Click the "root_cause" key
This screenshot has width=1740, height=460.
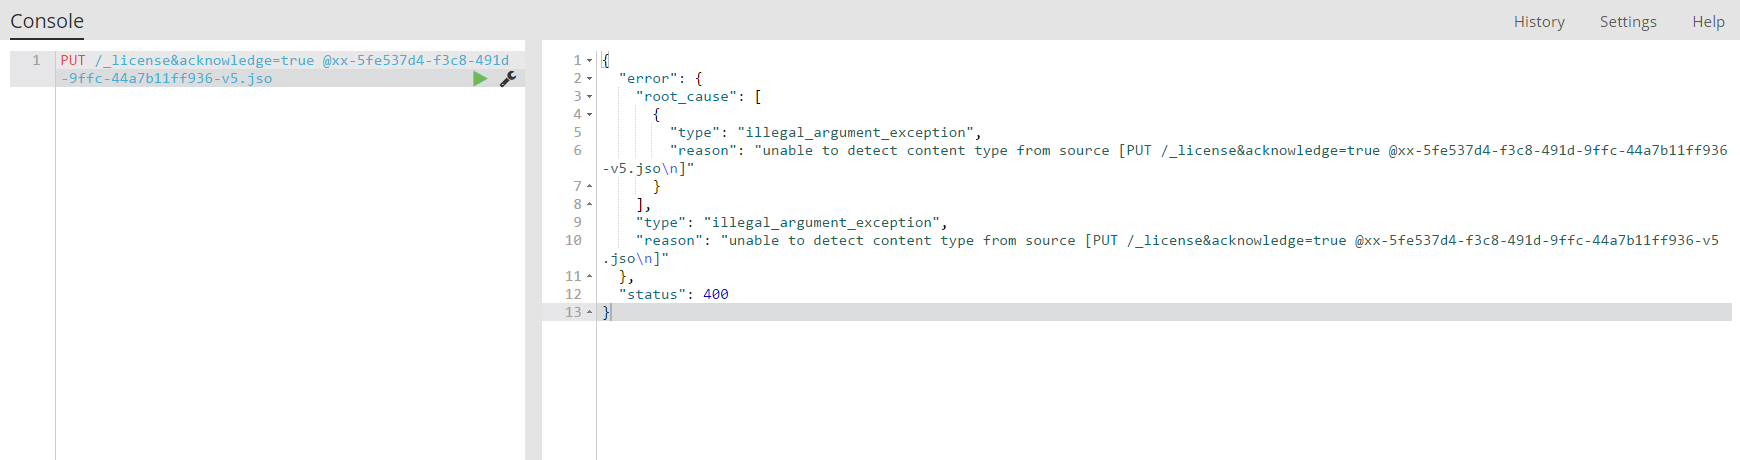(x=686, y=96)
